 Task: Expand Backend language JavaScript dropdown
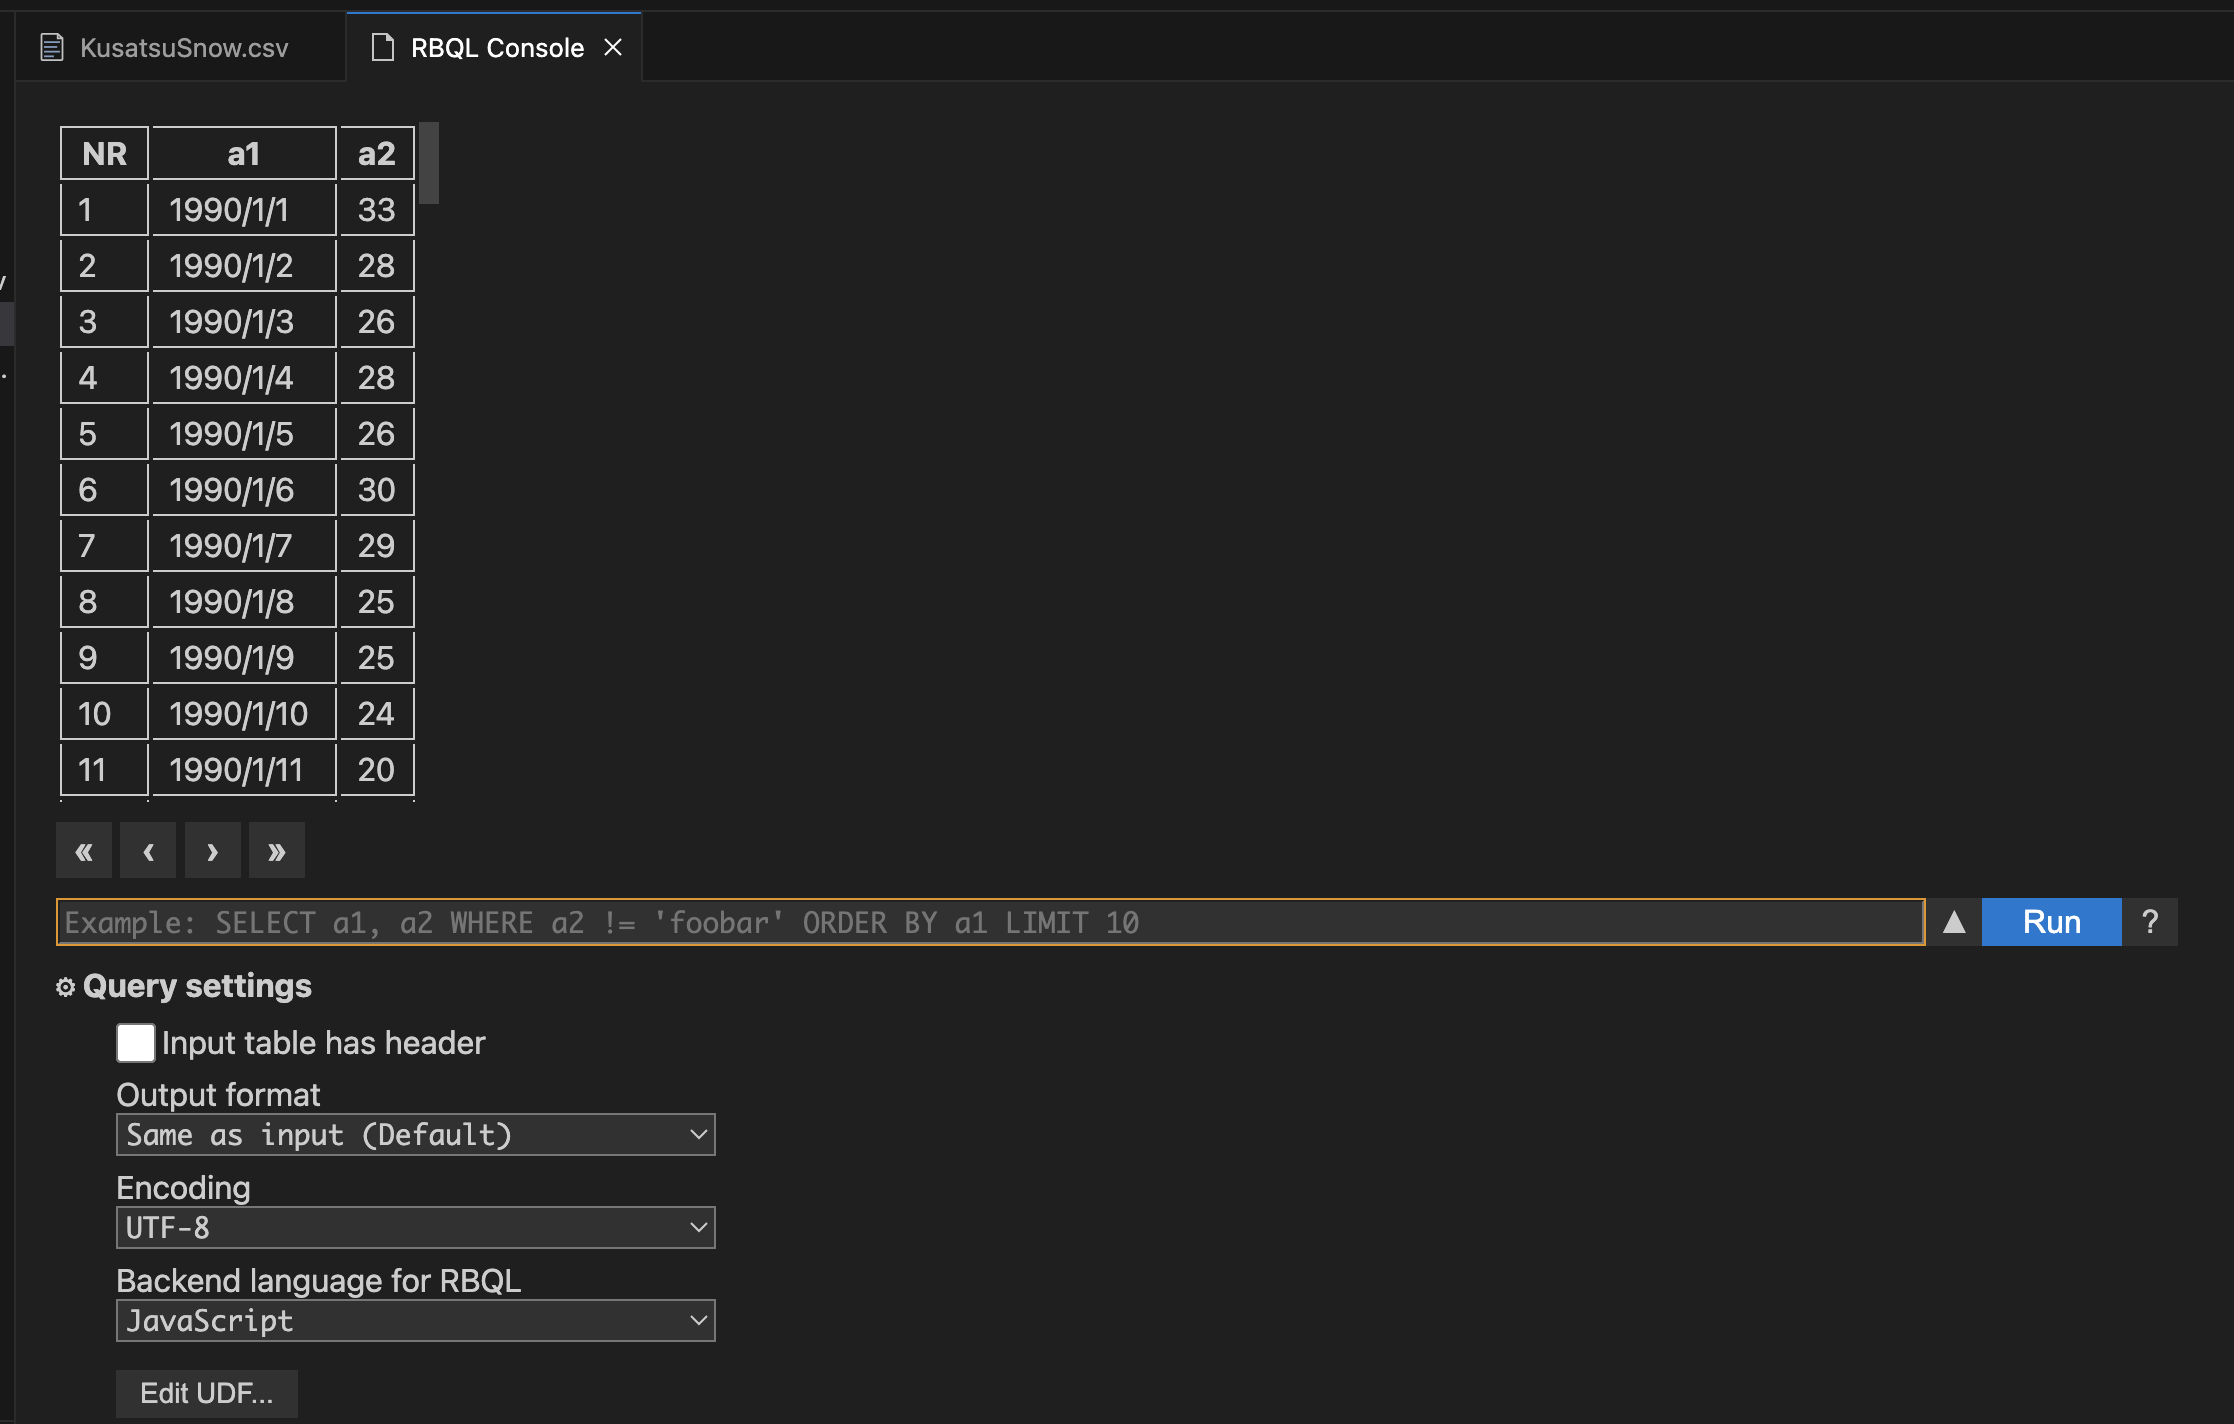point(415,1321)
